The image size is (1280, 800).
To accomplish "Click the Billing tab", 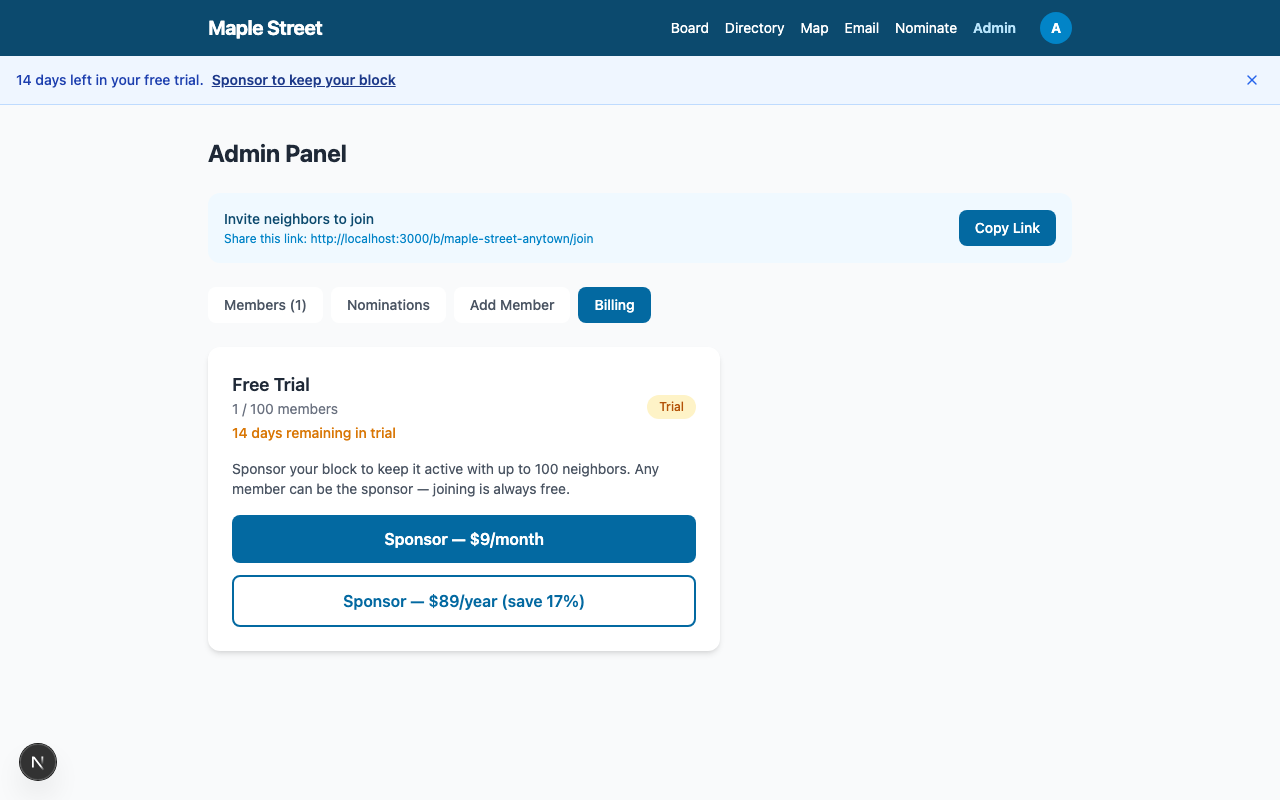I will 614,305.
